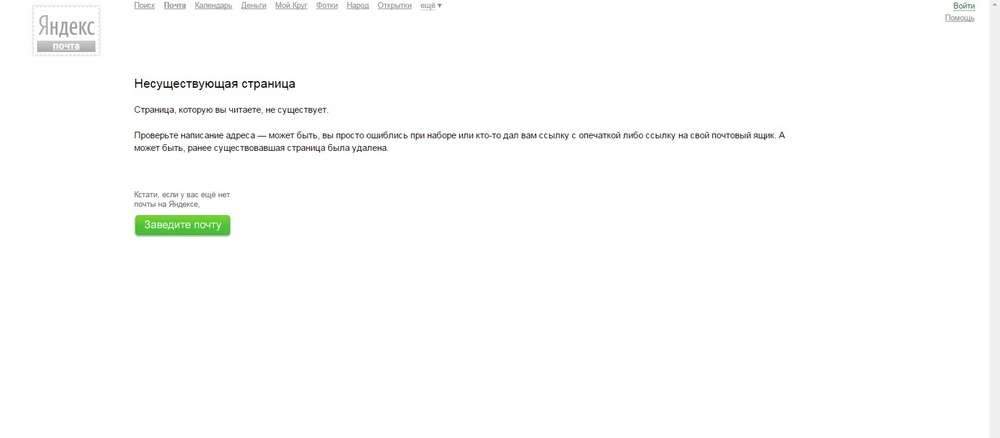This screenshot has height=438, width=1000.
Task: Go to Почта in the top navigation
Action: 175,5
